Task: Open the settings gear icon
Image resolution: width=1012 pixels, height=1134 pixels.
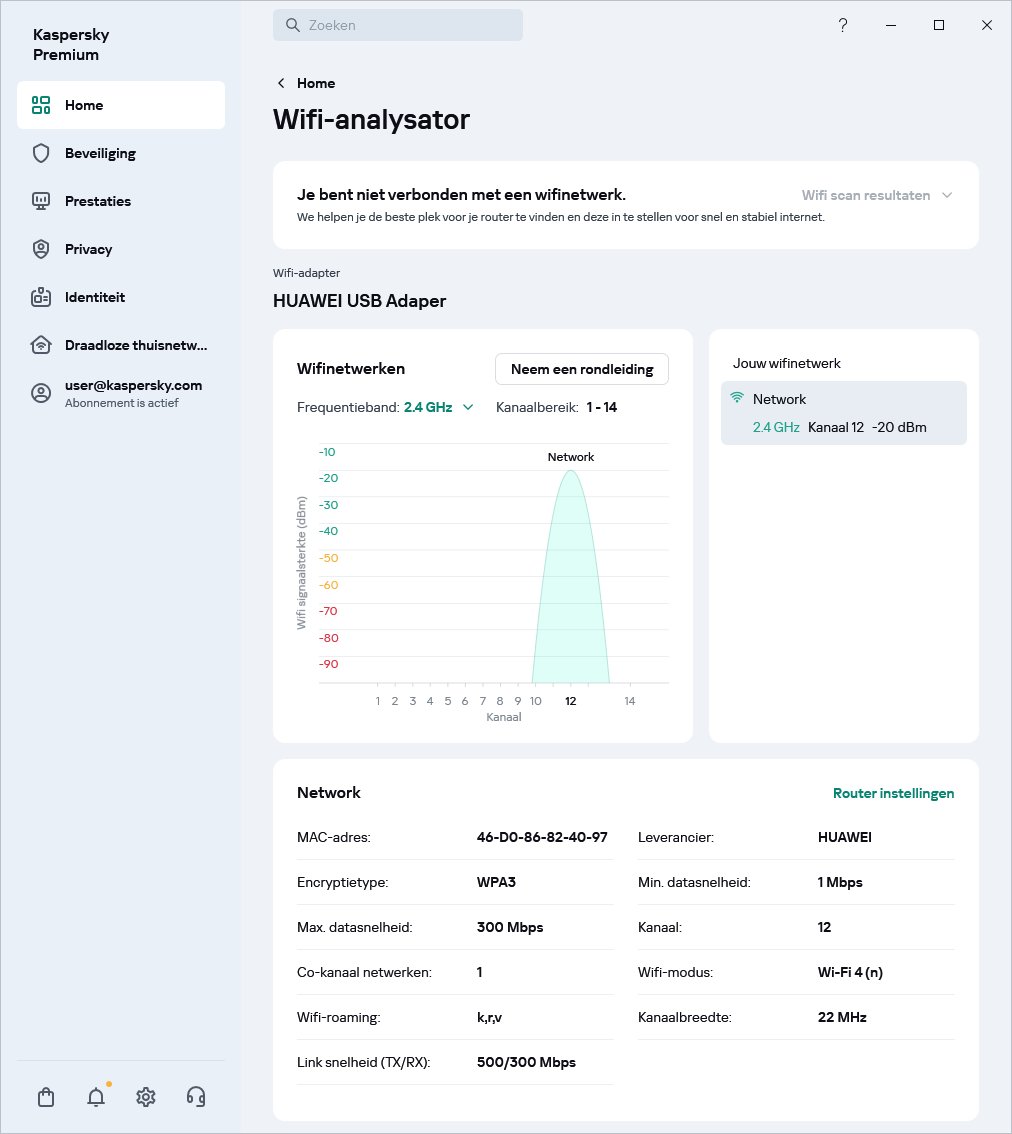Action: pyautogui.click(x=146, y=1097)
